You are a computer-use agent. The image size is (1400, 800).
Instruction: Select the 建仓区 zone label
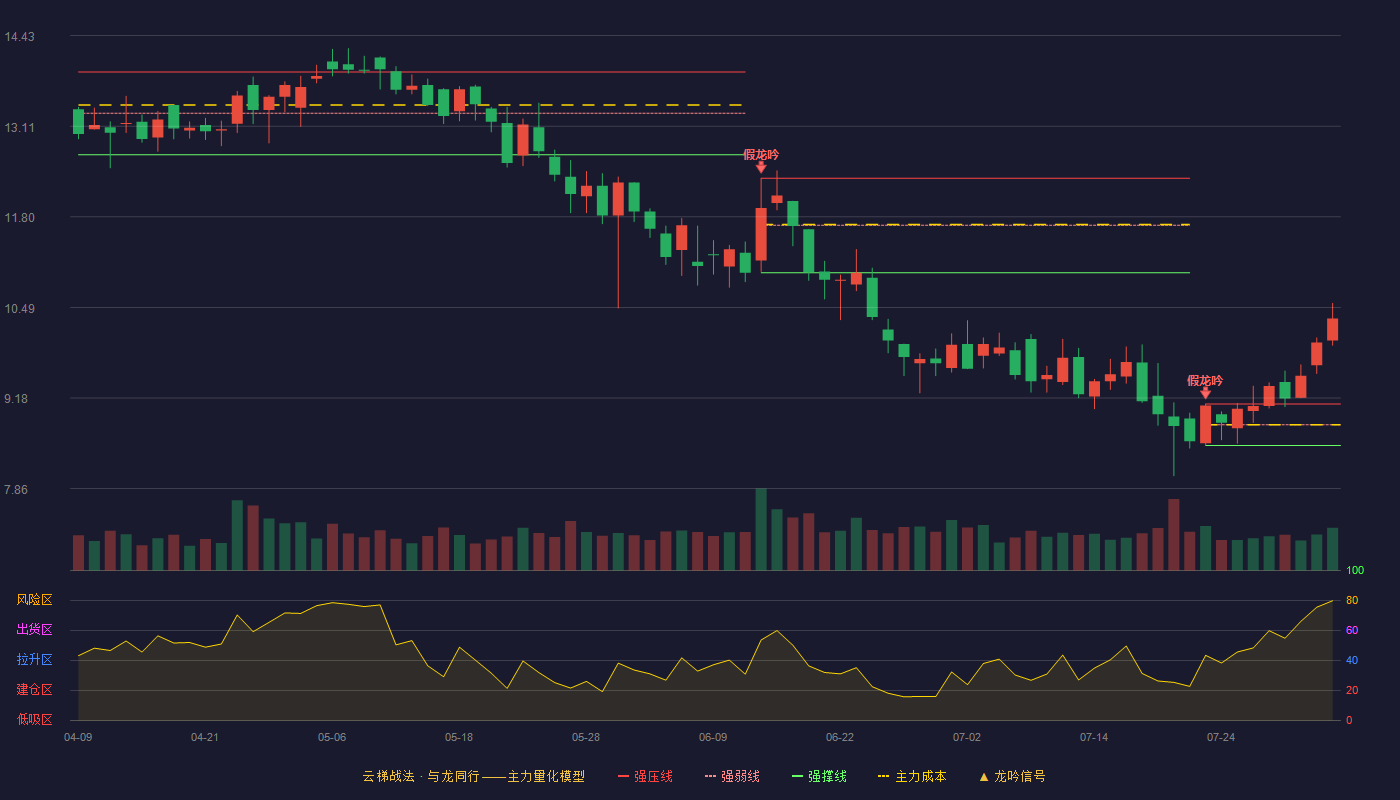pyautogui.click(x=34, y=690)
